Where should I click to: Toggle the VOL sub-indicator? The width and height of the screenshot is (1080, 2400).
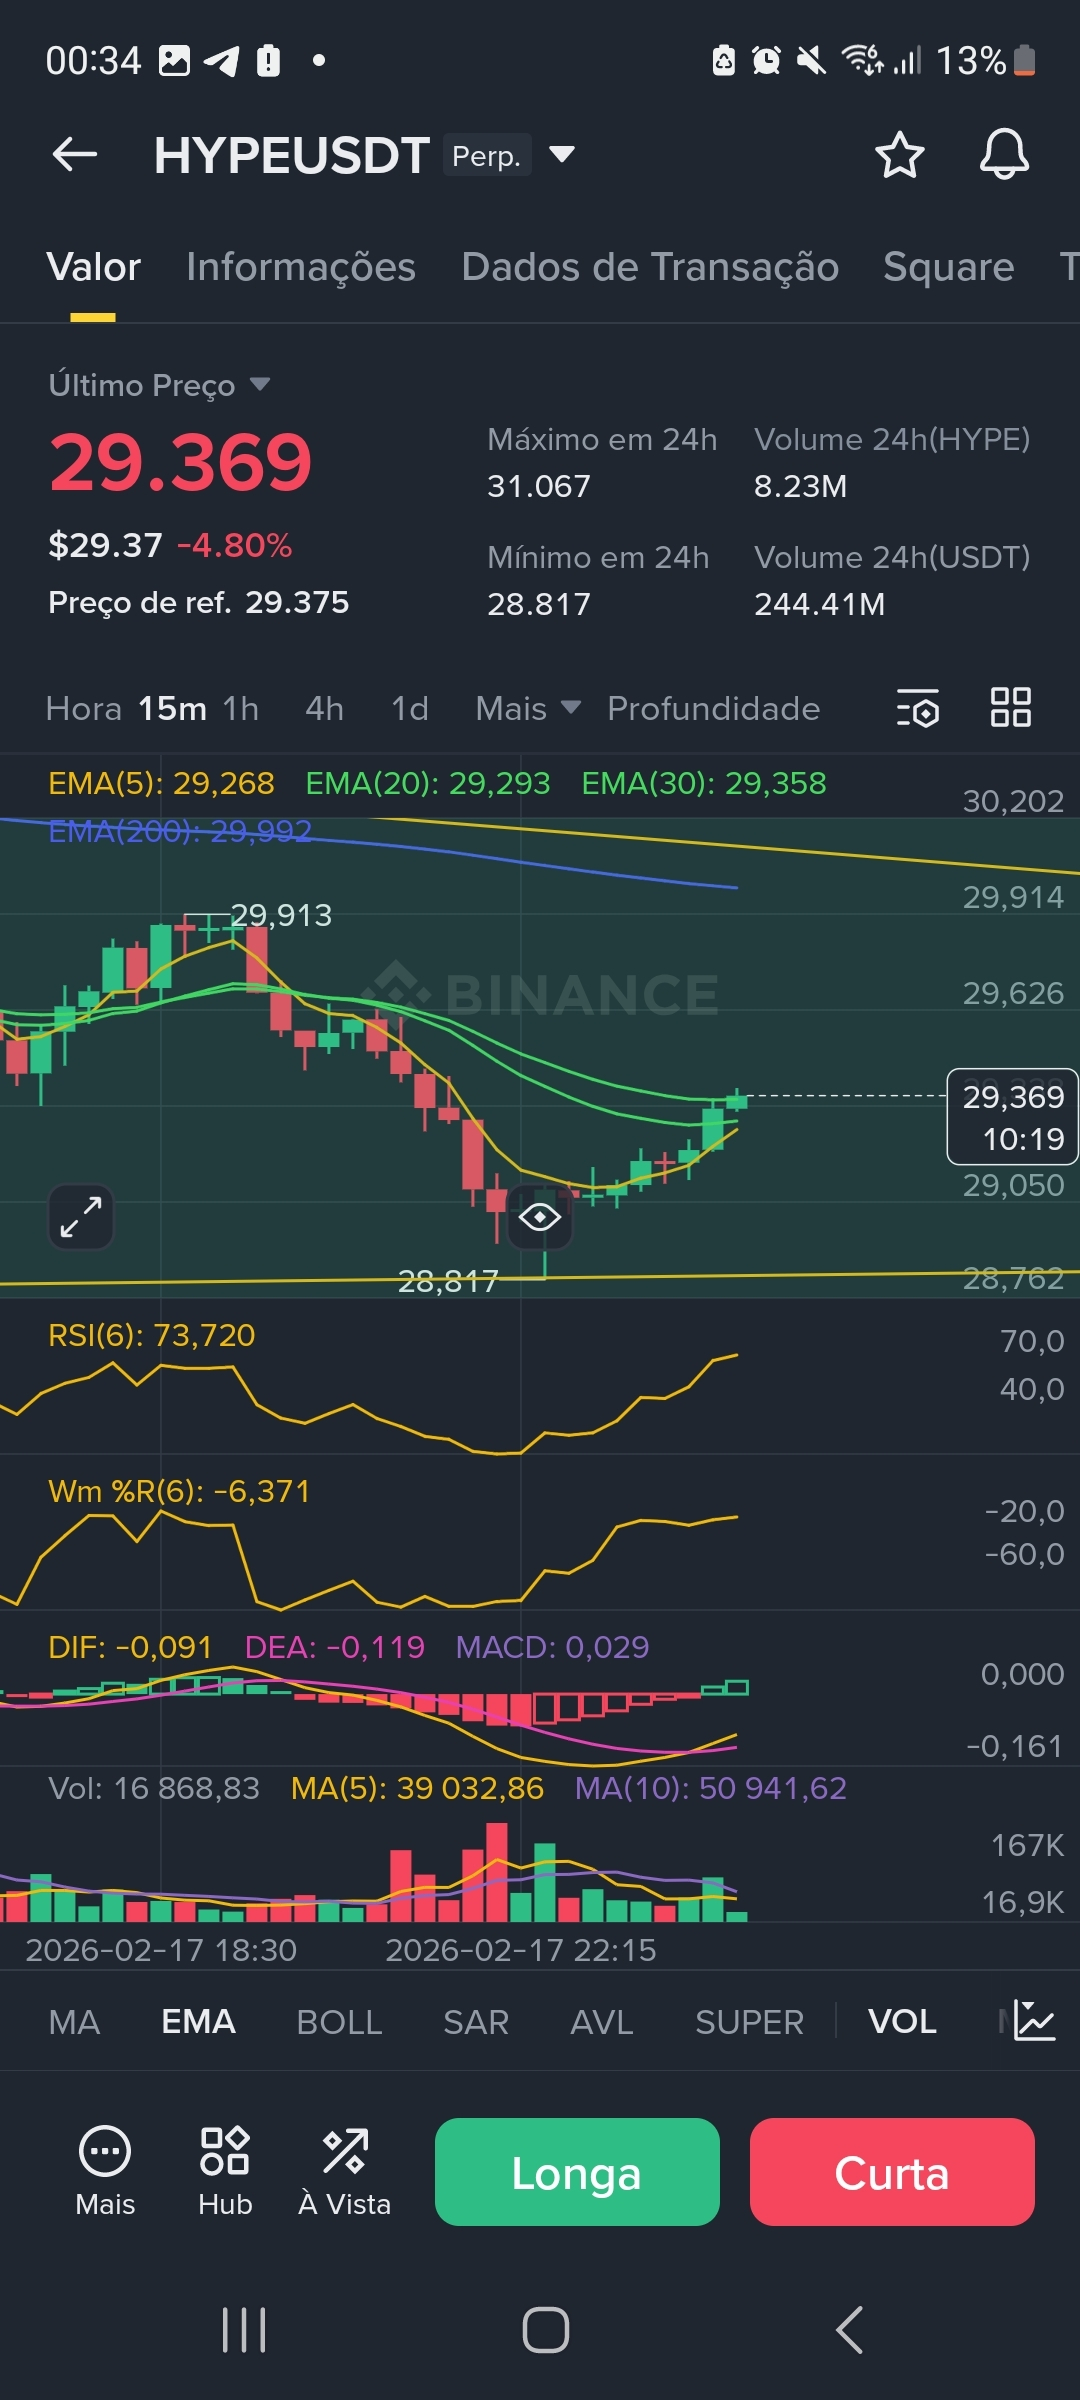tap(902, 2022)
